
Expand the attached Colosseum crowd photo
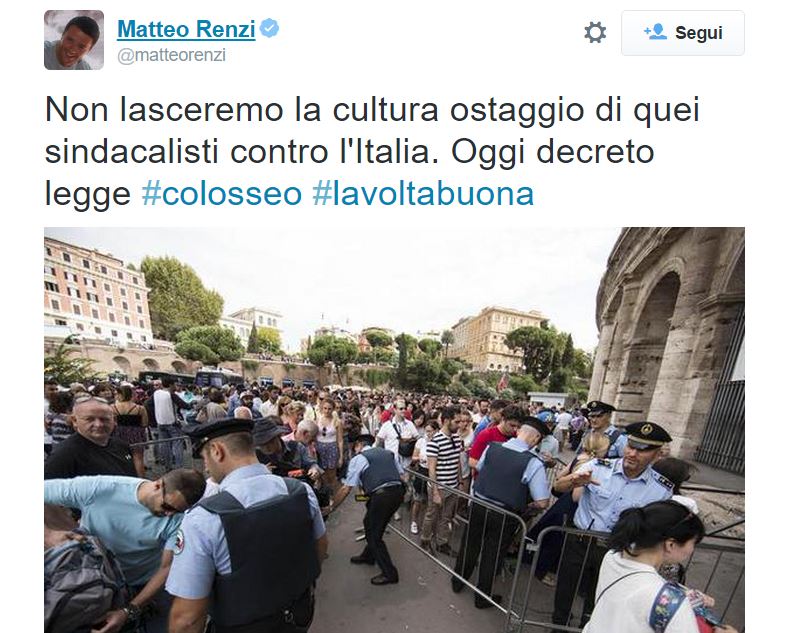(x=394, y=430)
